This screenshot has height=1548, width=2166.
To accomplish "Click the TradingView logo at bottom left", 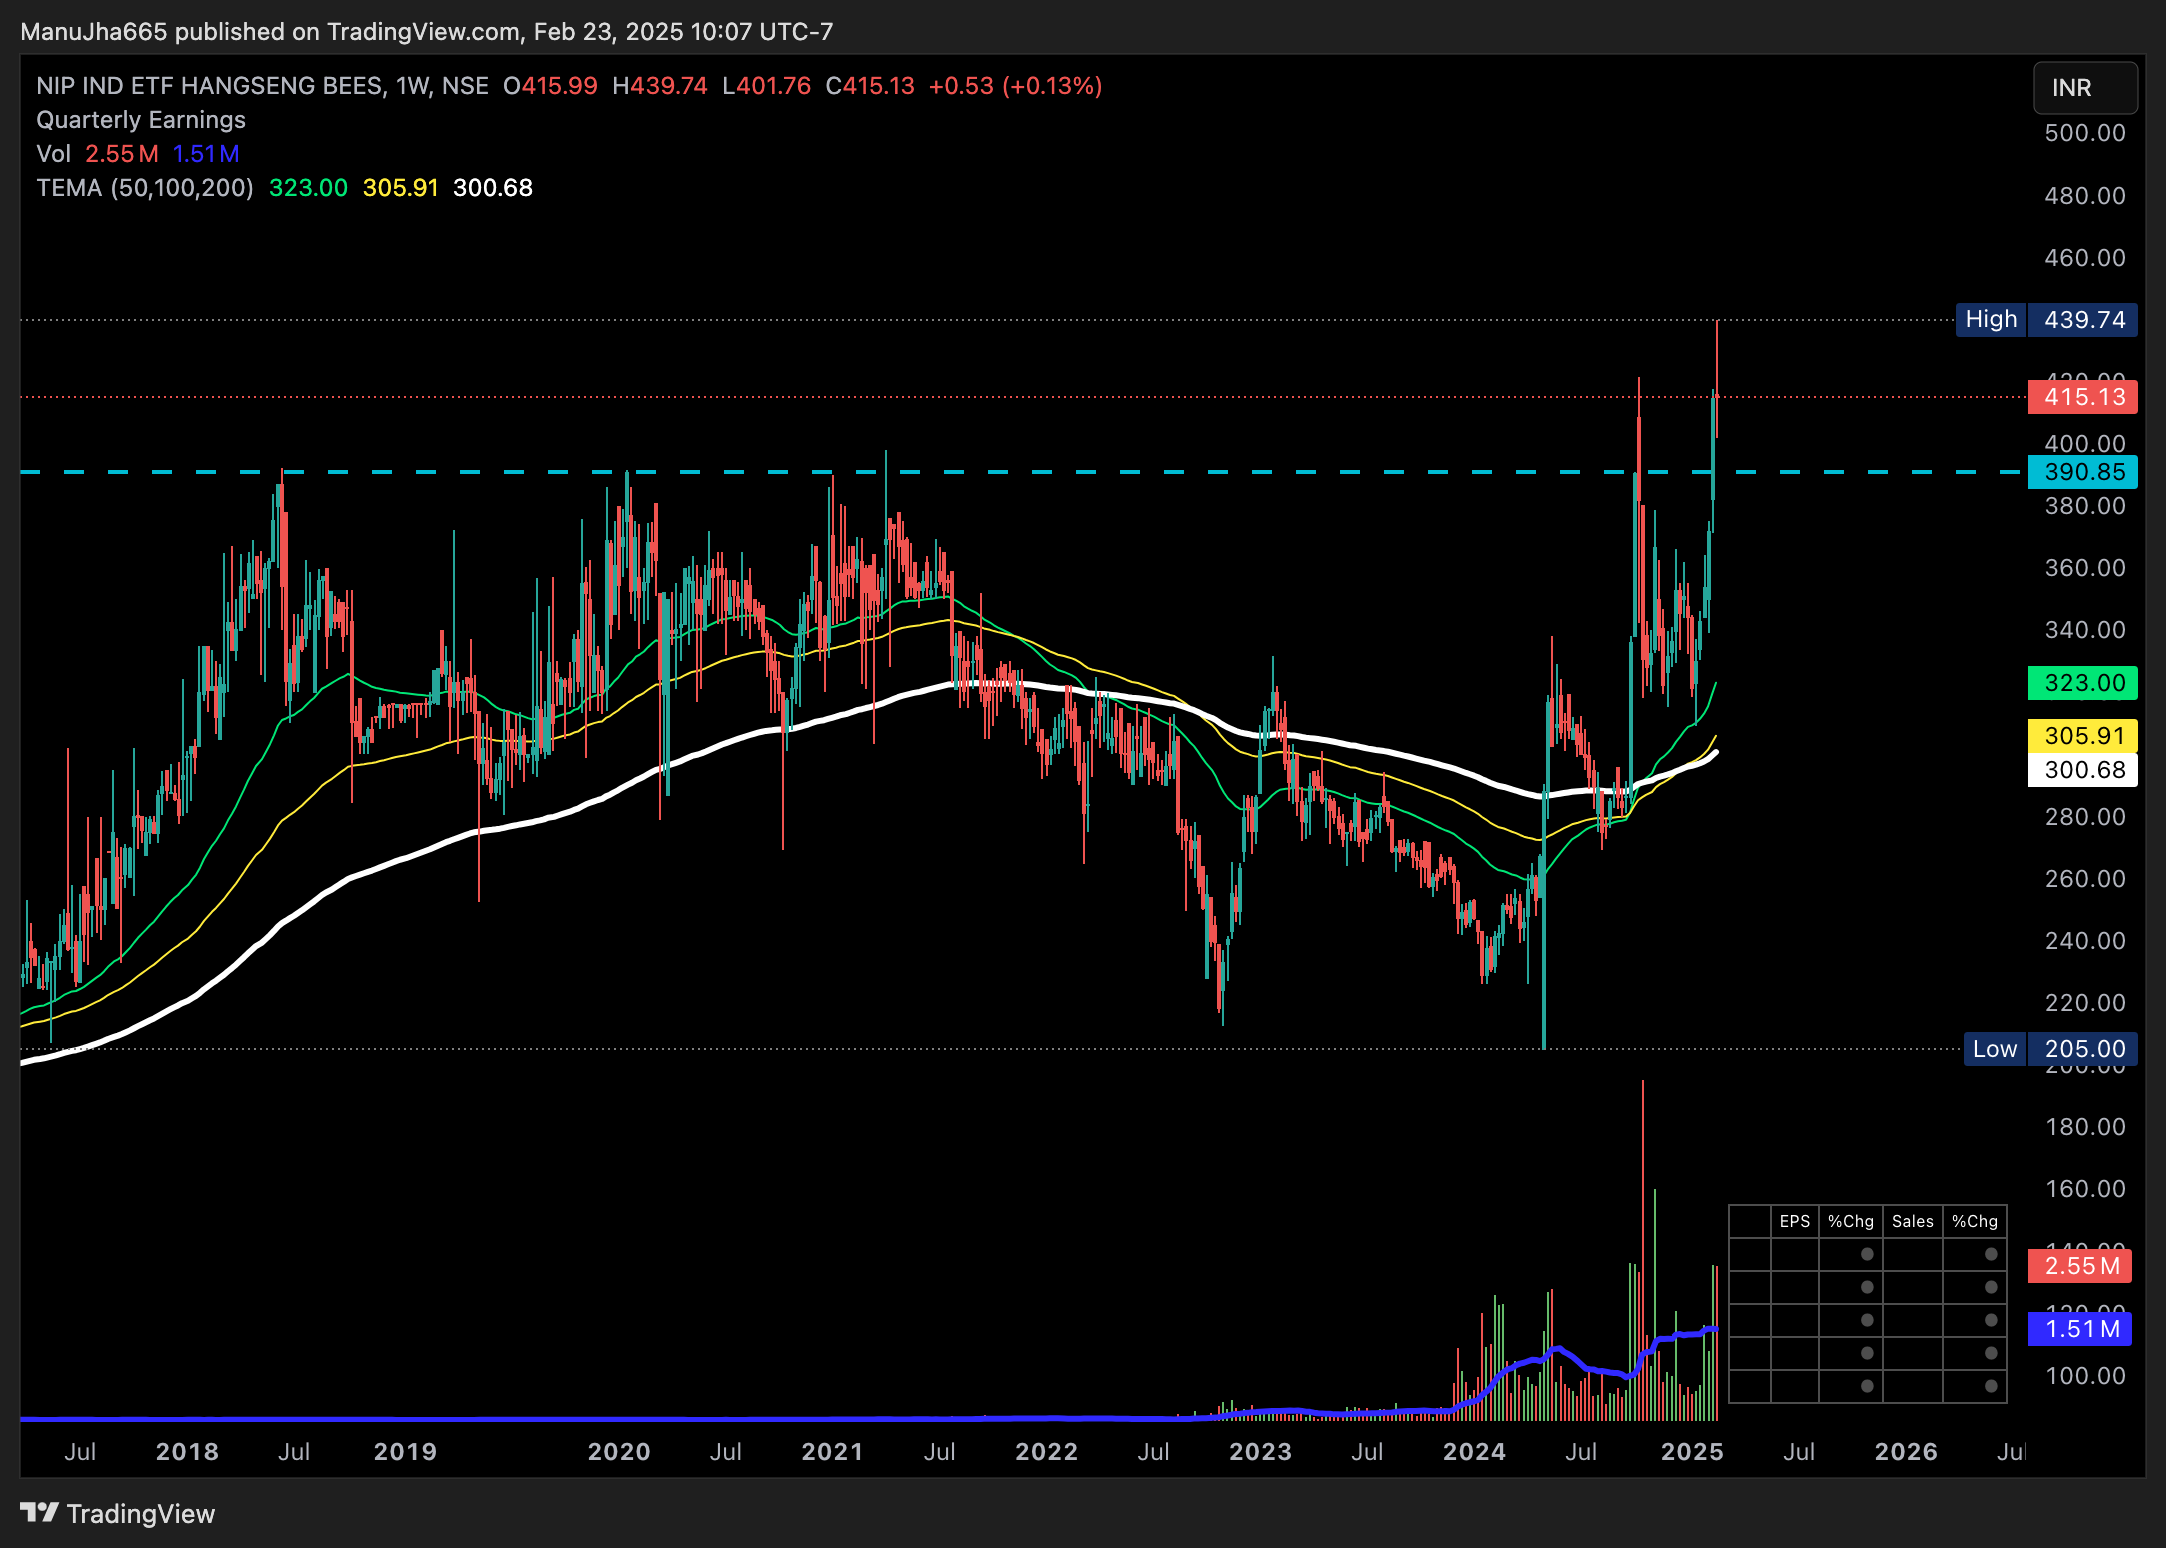I will tap(117, 1513).
